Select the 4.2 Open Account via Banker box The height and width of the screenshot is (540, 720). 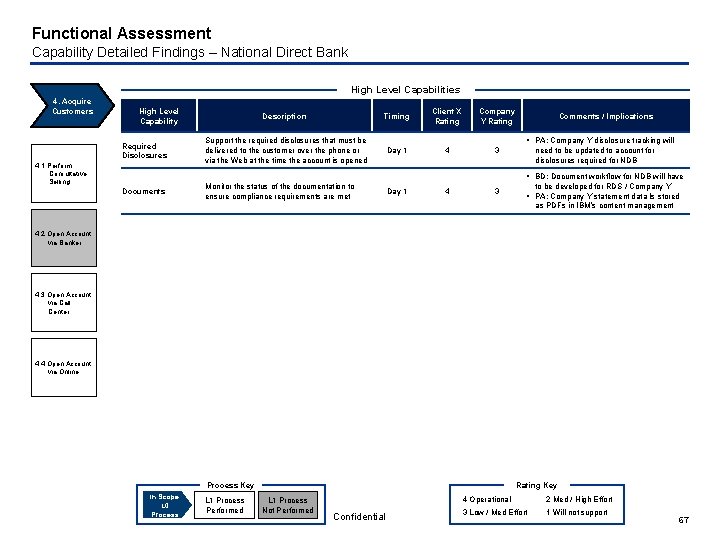click(64, 238)
